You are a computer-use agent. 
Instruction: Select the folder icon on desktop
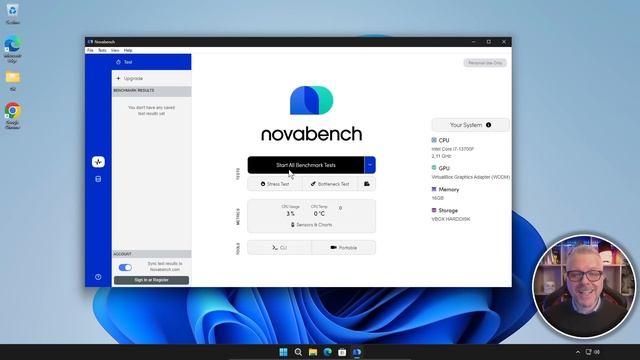click(13, 80)
